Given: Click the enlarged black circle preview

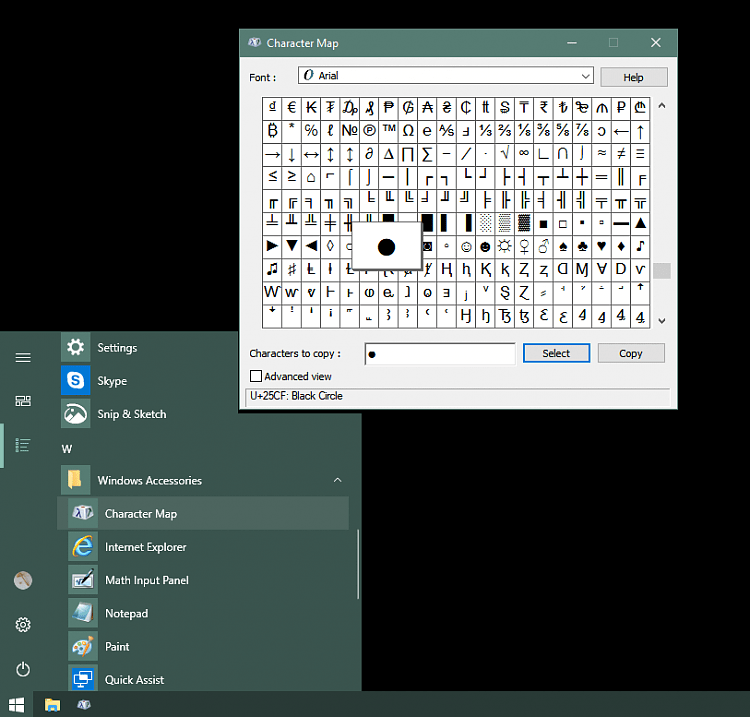Looking at the screenshot, I should pos(386,247).
